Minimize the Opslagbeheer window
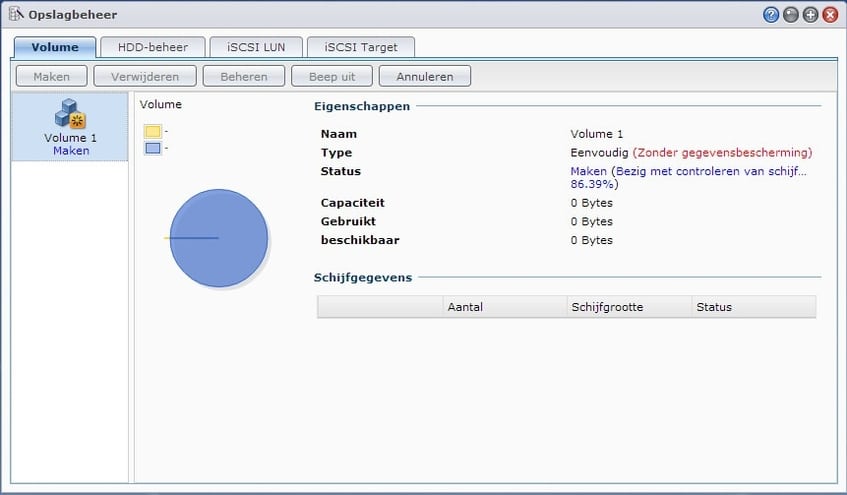The width and height of the screenshot is (847, 495). click(x=791, y=15)
